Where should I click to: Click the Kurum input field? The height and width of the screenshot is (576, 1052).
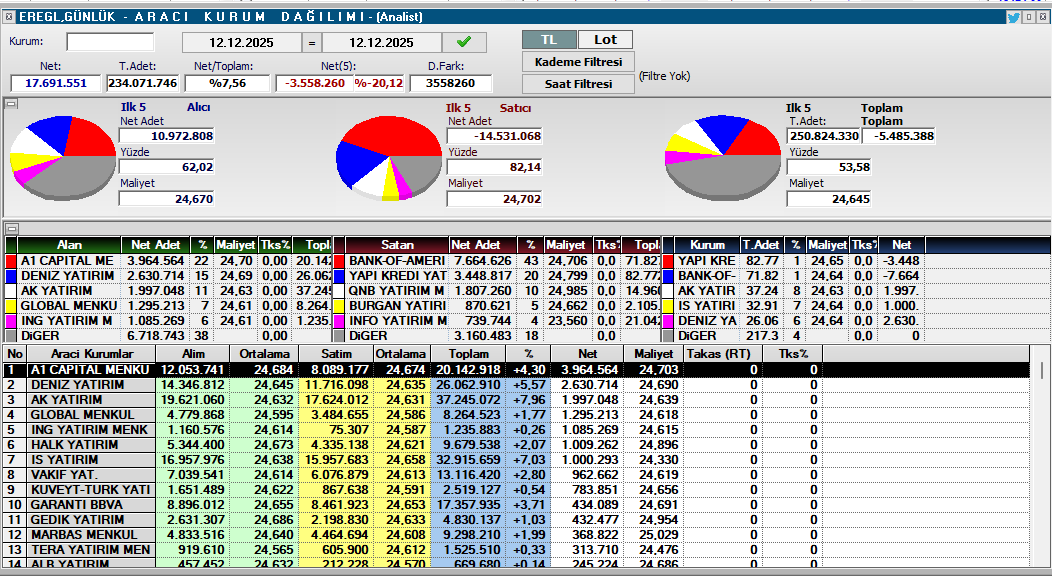[110, 42]
